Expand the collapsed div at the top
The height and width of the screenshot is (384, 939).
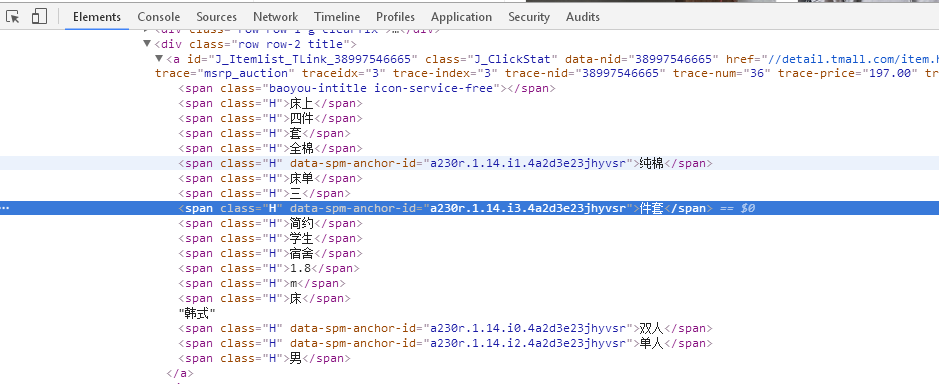[x=147, y=30]
